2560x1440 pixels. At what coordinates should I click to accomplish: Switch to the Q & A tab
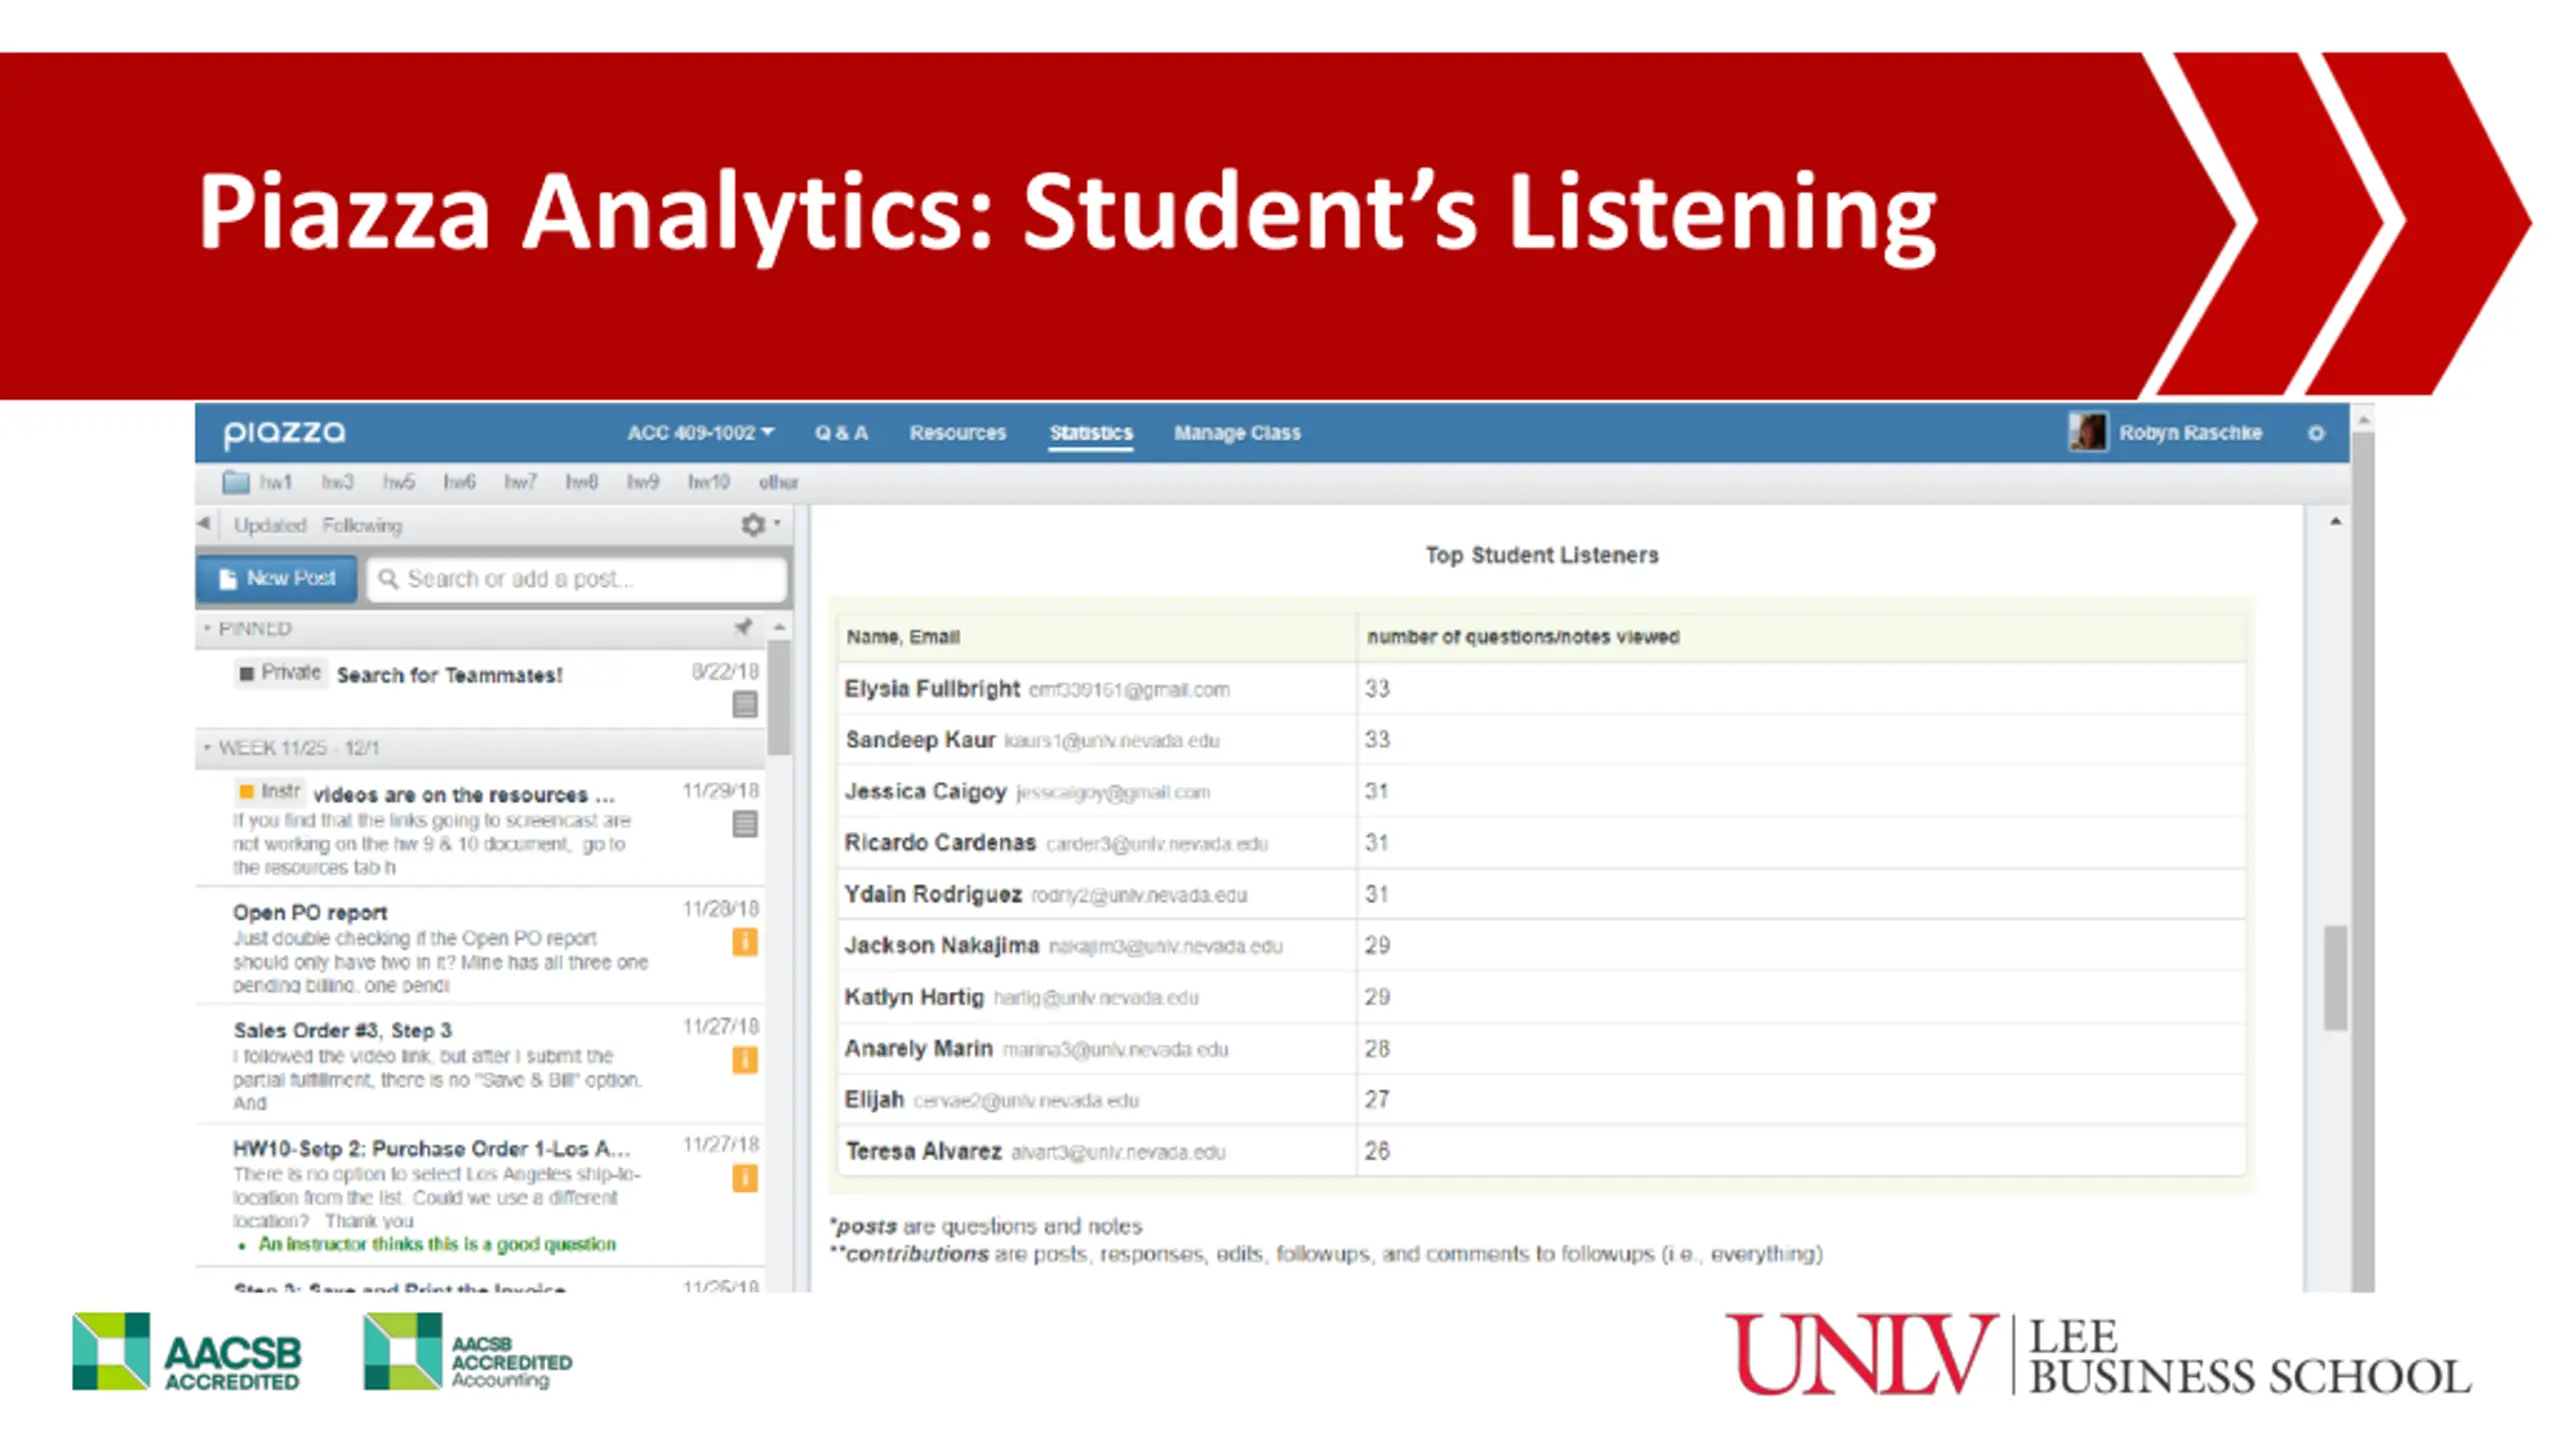[841, 433]
